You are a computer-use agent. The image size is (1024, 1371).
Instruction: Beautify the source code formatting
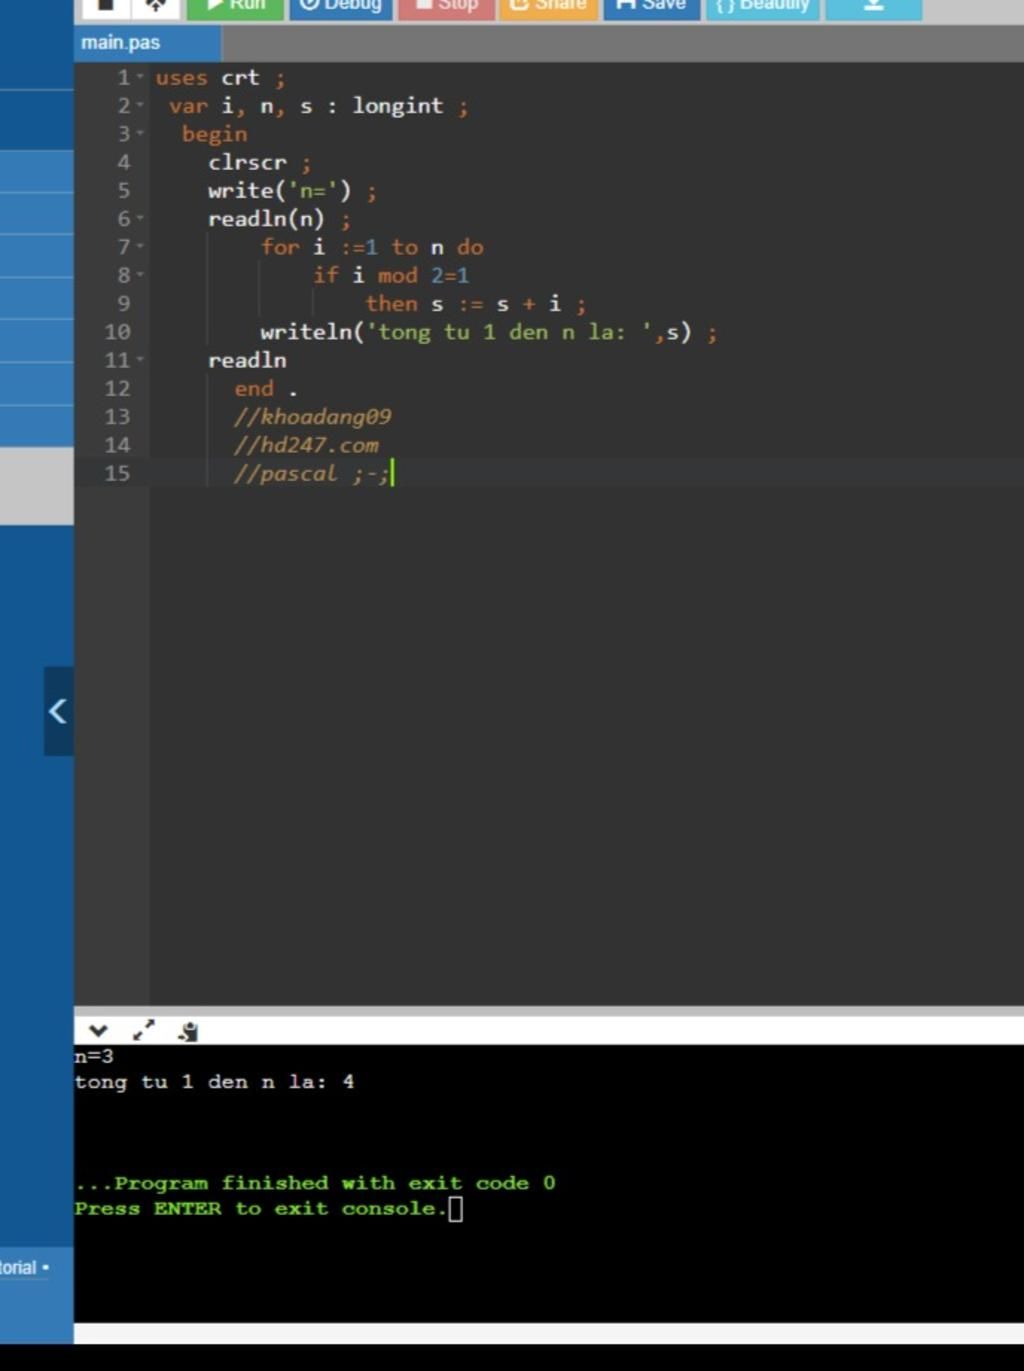(763, 8)
